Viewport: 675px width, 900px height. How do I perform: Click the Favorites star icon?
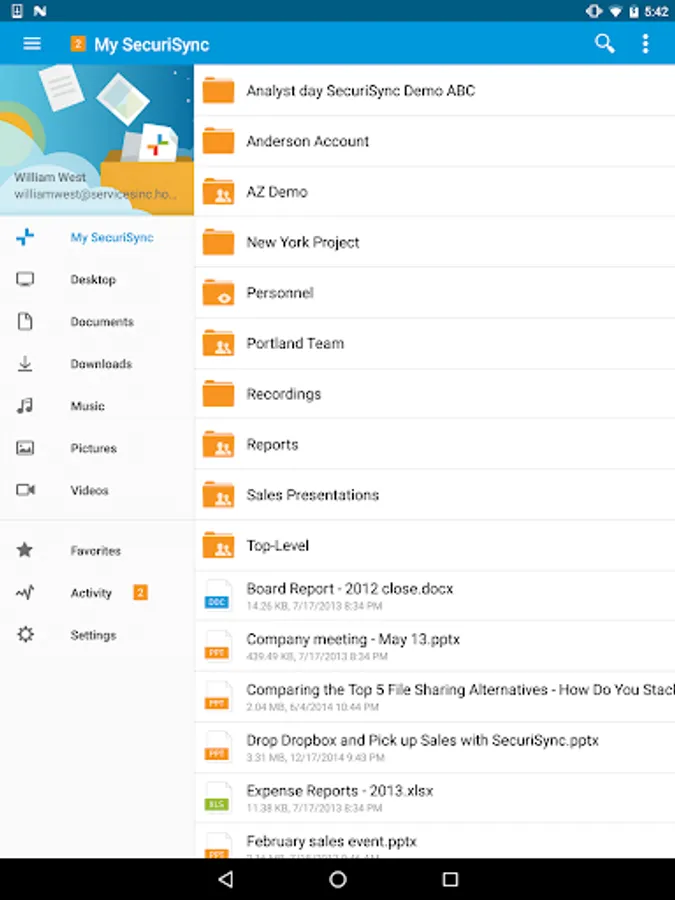coord(25,550)
